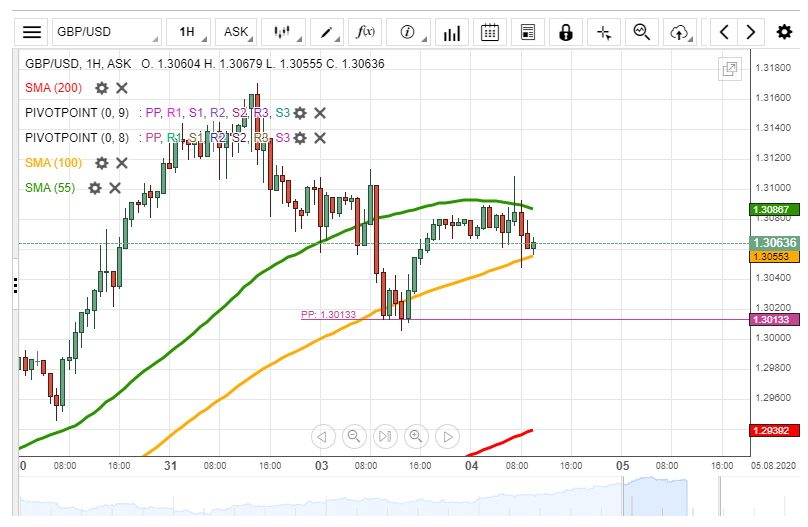Screen dimensions: 808x527
Task: Toggle the chart lock icon
Action: (x=566, y=32)
